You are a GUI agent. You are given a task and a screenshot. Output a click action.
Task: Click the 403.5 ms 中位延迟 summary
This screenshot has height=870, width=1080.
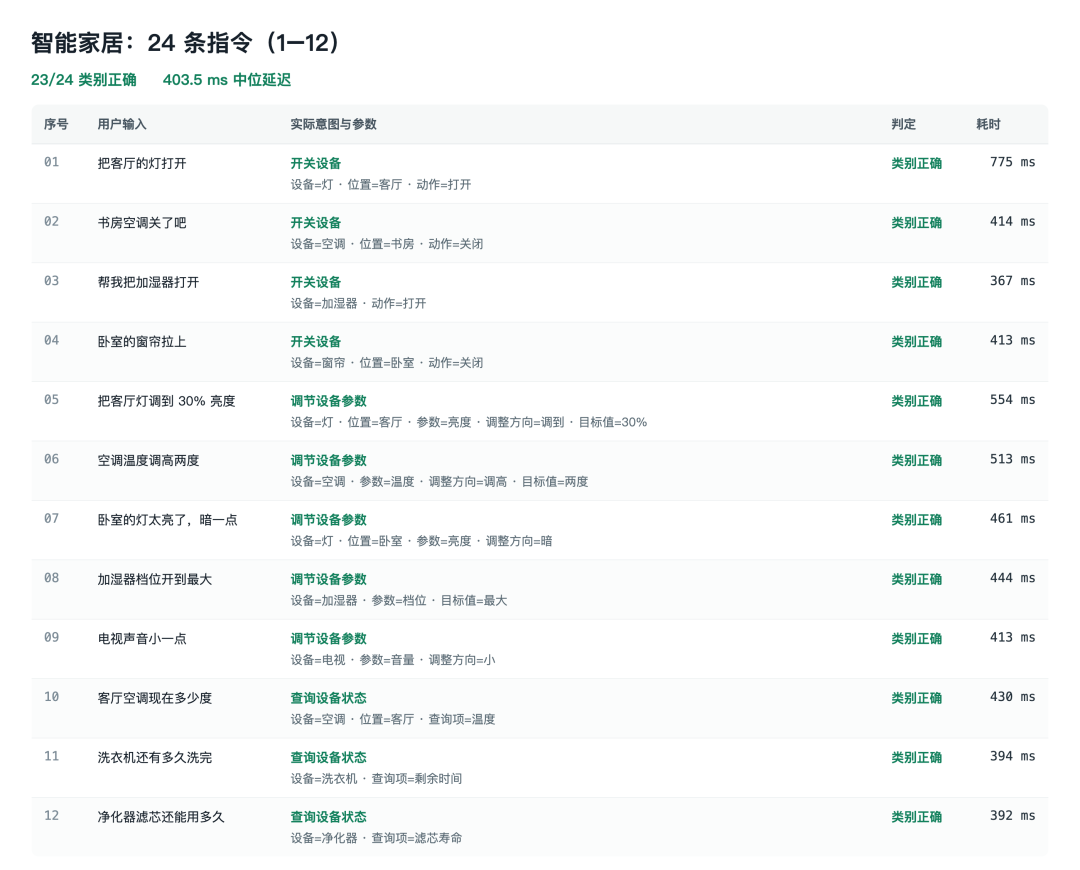pos(227,80)
